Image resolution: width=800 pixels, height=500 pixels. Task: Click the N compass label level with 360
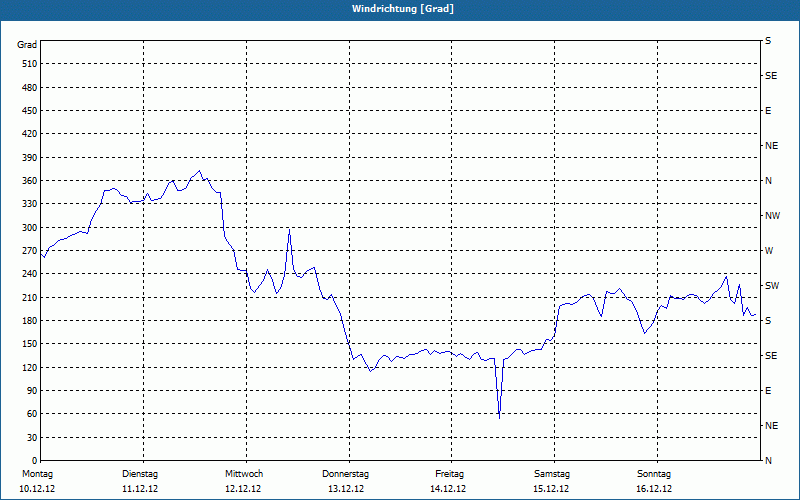point(768,181)
